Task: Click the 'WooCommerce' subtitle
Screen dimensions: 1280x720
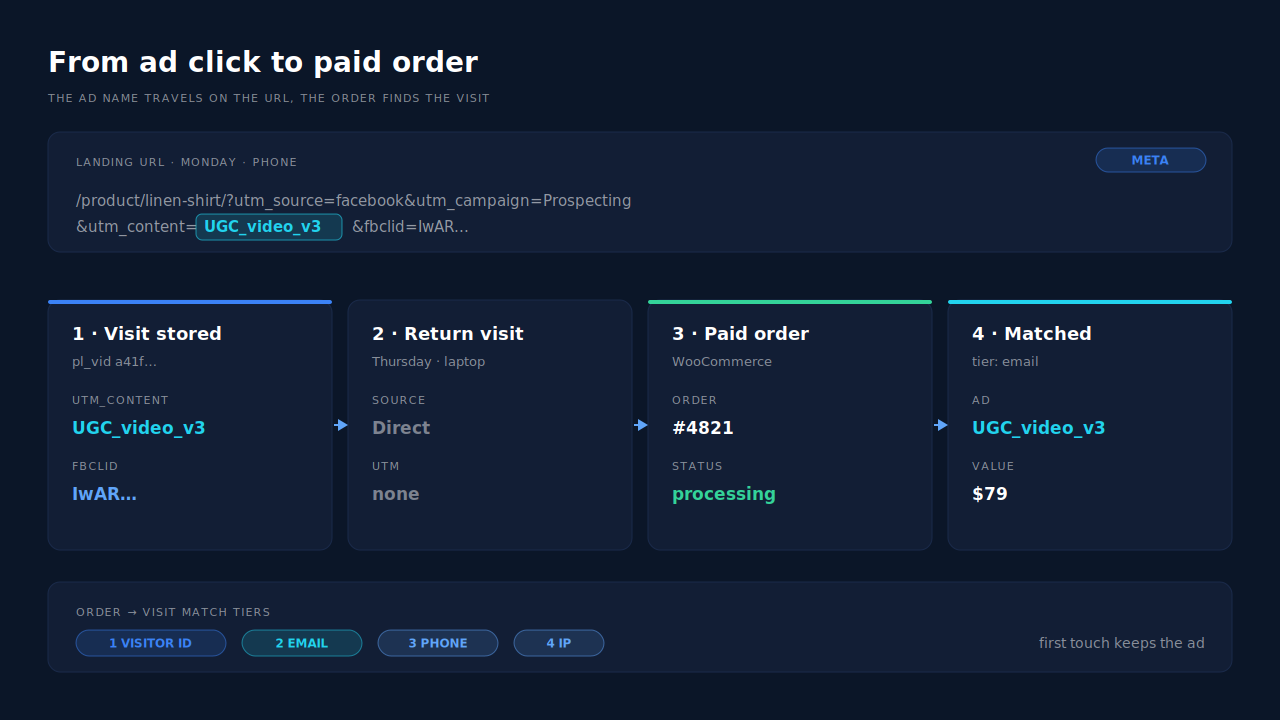Action: pos(722,362)
